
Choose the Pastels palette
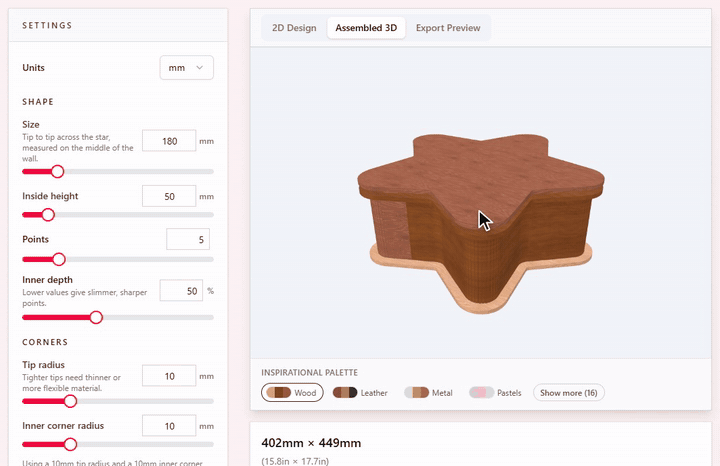point(495,393)
